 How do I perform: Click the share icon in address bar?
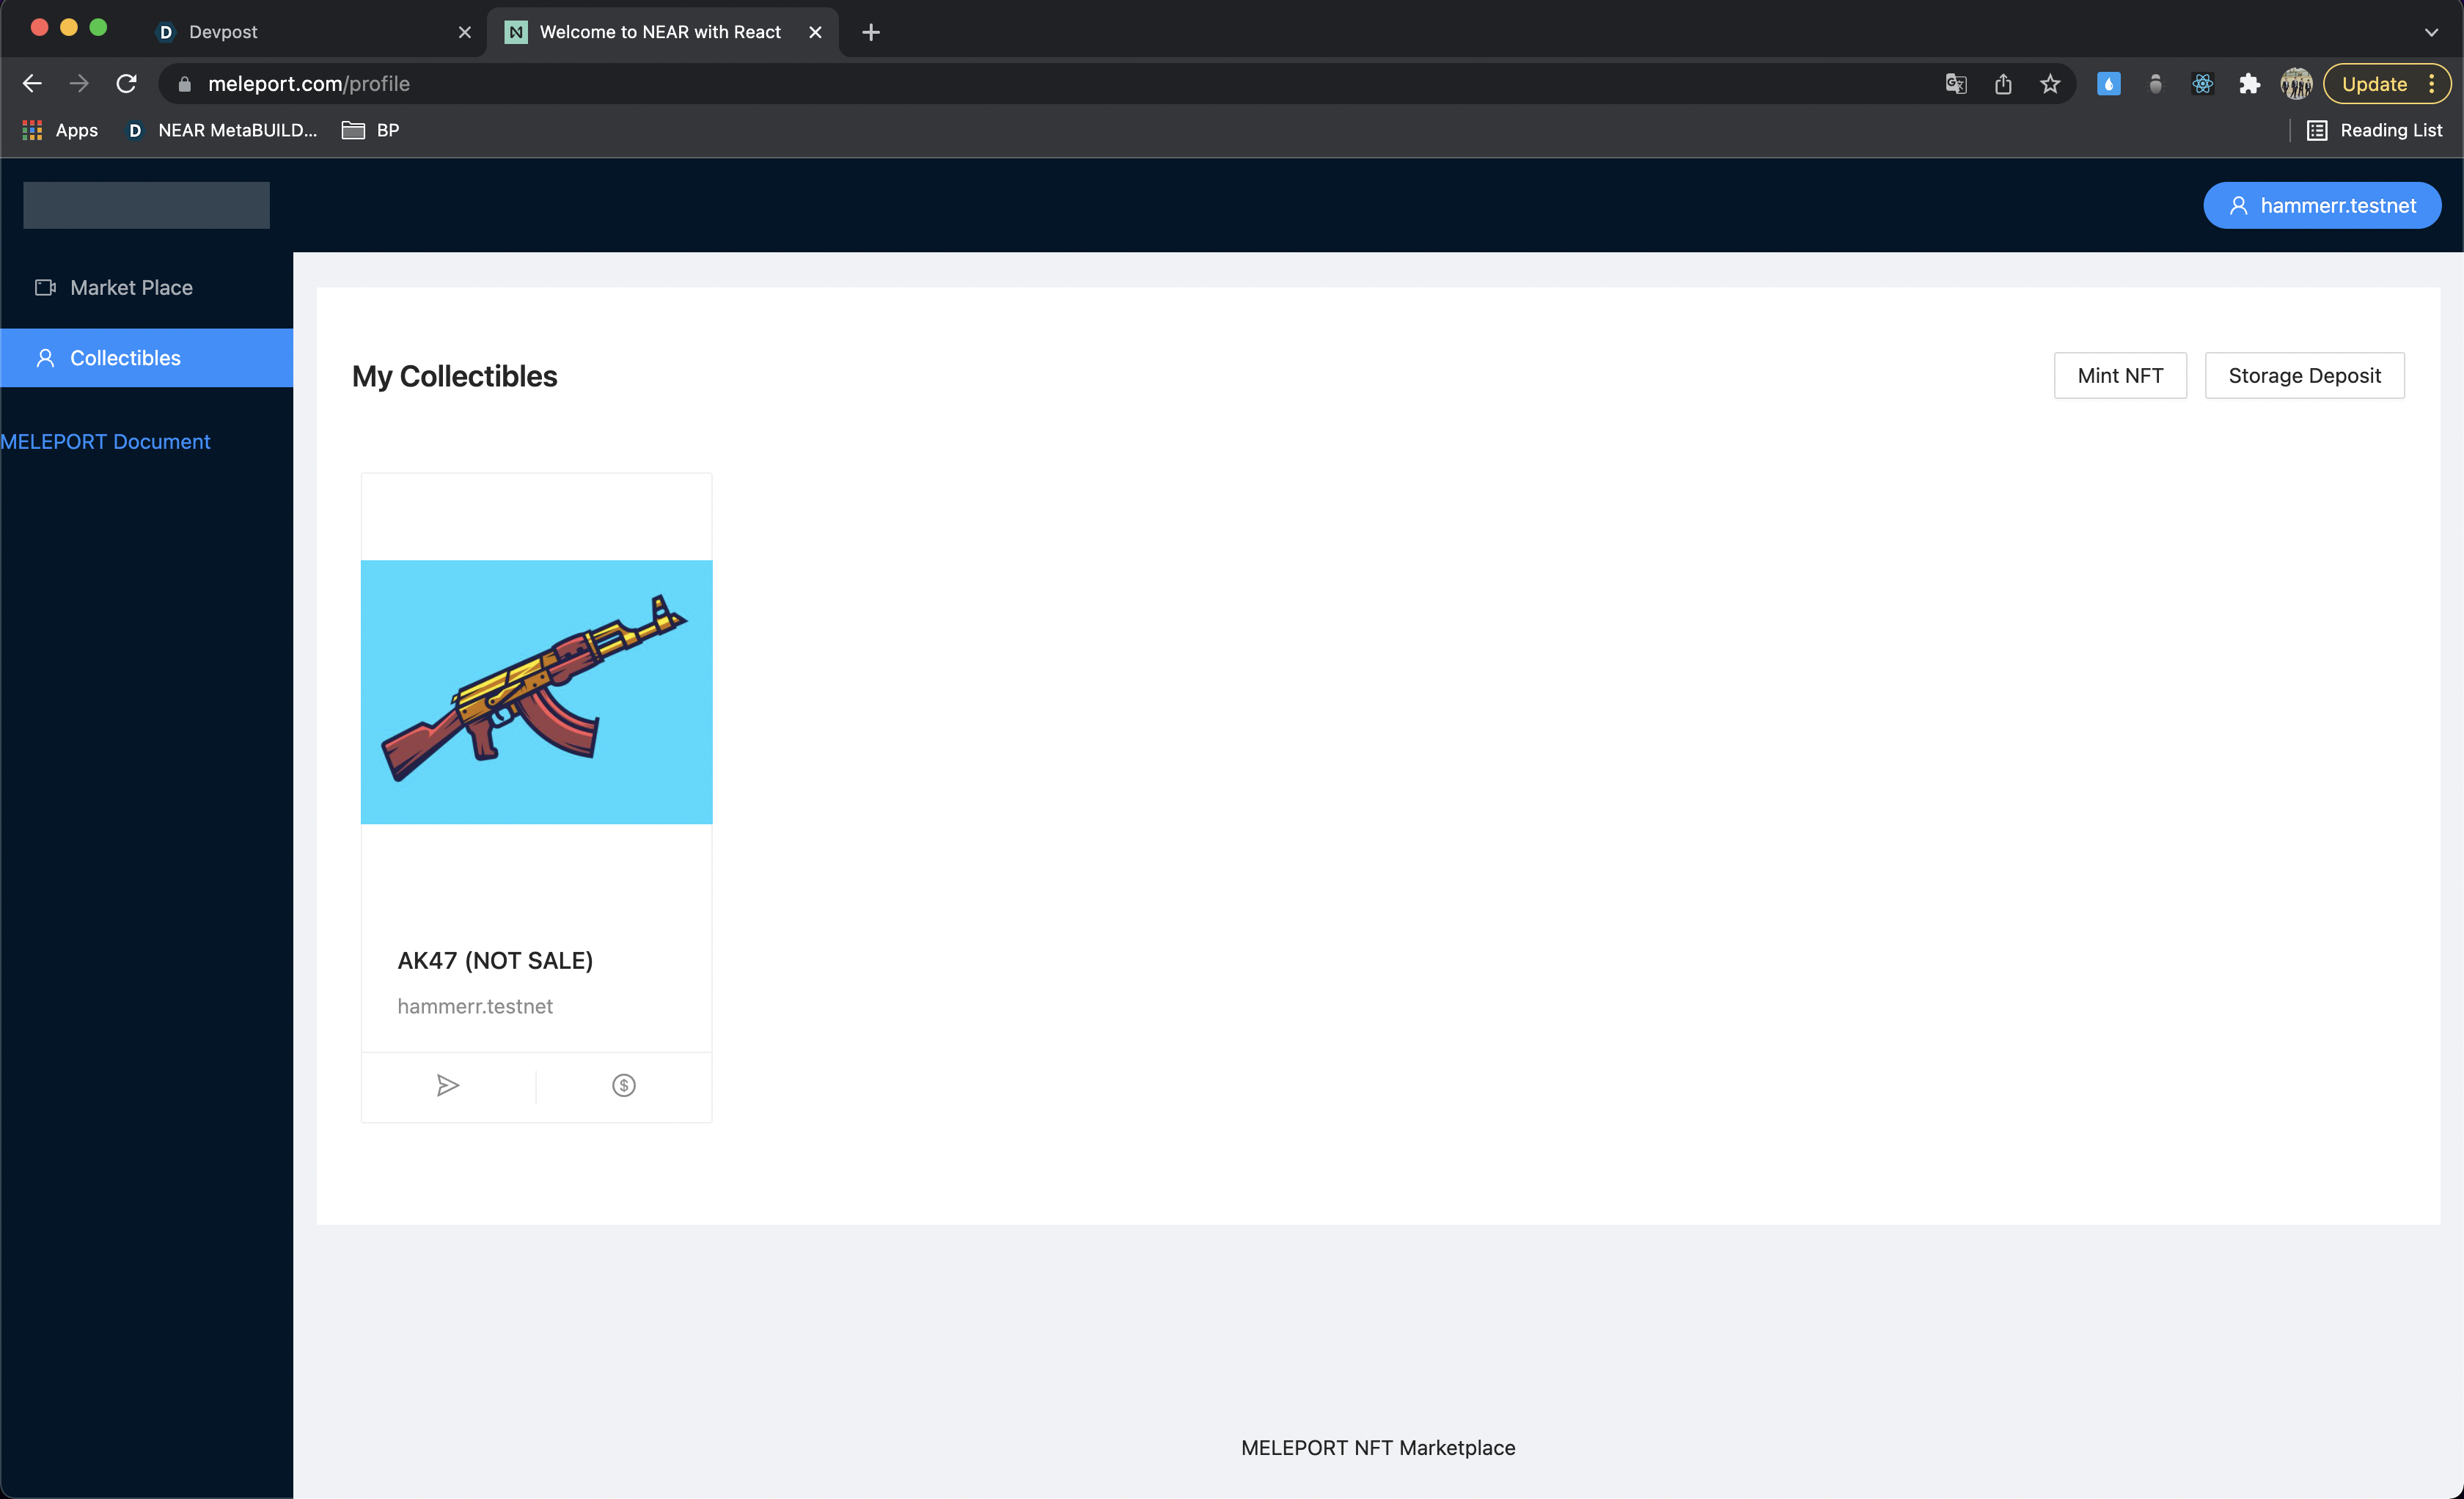point(2003,84)
